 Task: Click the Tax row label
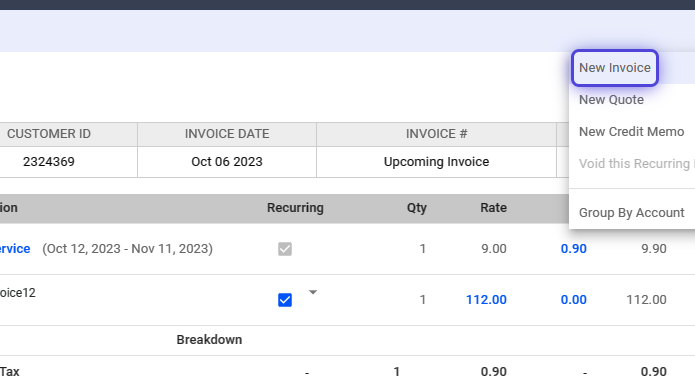(x=10, y=372)
